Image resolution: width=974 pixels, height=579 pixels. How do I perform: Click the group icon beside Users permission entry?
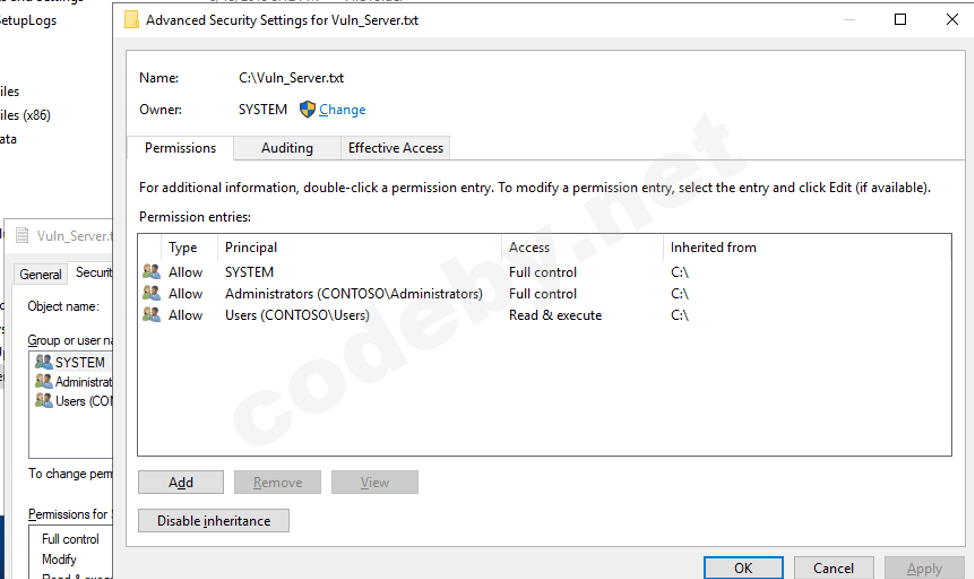point(152,315)
